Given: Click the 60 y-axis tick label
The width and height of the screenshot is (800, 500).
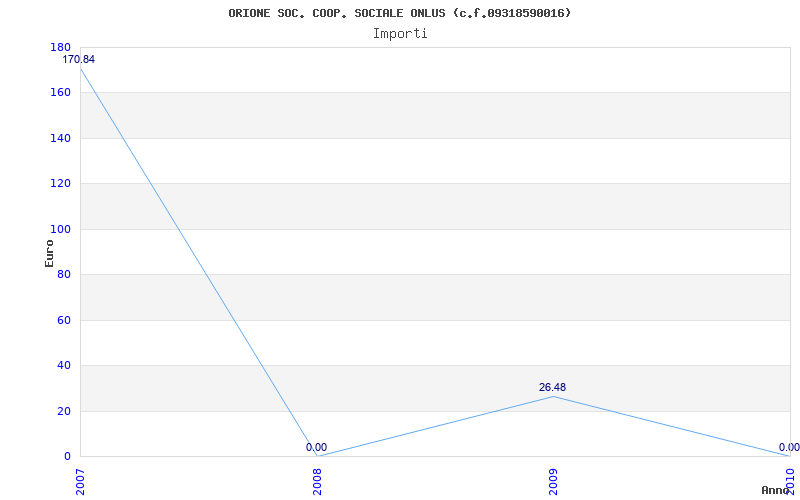Looking at the screenshot, I should pyautogui.click(x=63, y=320).
